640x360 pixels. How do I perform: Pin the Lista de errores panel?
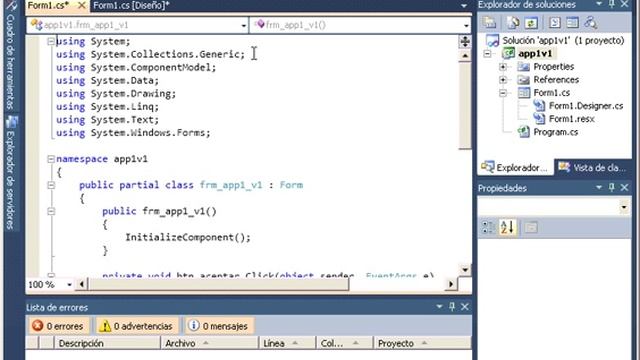[x=452, y=306]
